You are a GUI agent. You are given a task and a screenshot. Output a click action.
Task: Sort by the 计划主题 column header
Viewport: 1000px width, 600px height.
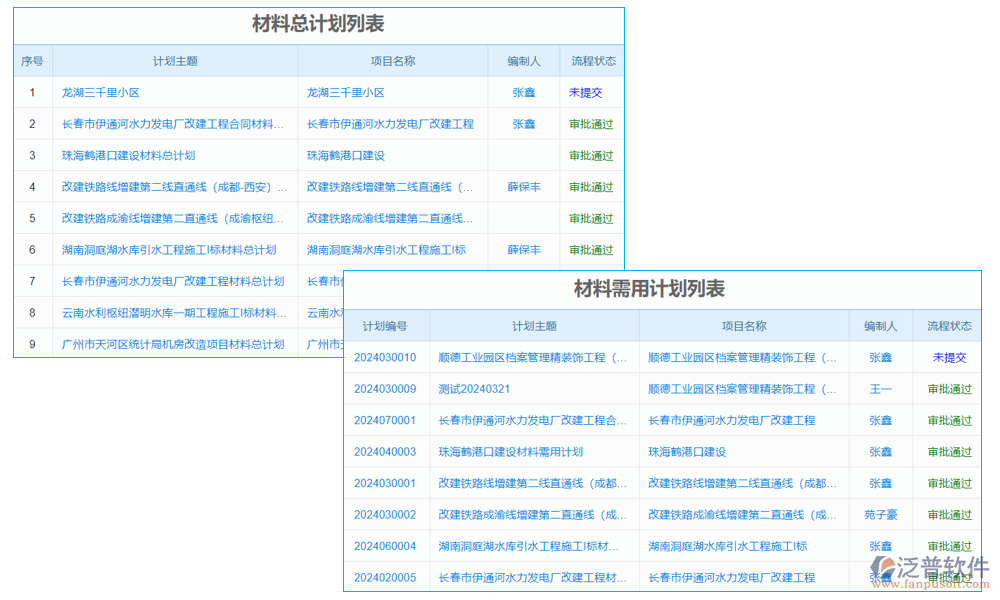click(174, 60)
